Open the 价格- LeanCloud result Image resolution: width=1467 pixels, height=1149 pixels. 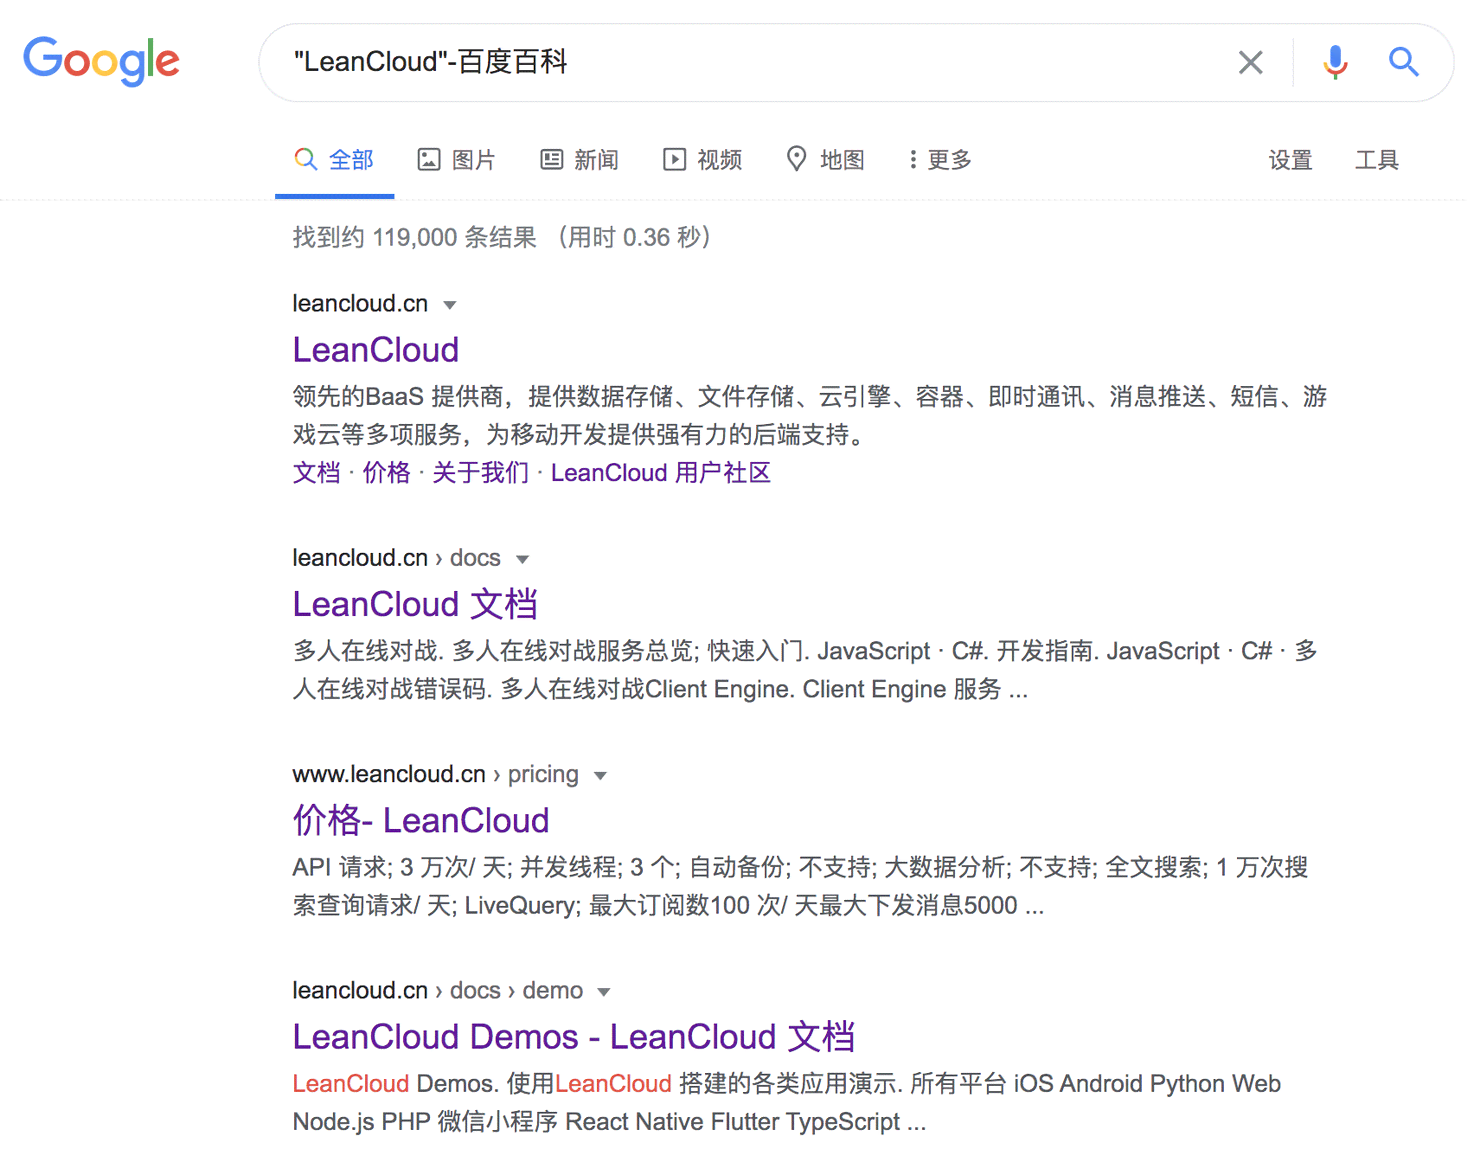(x=421, y=820)
